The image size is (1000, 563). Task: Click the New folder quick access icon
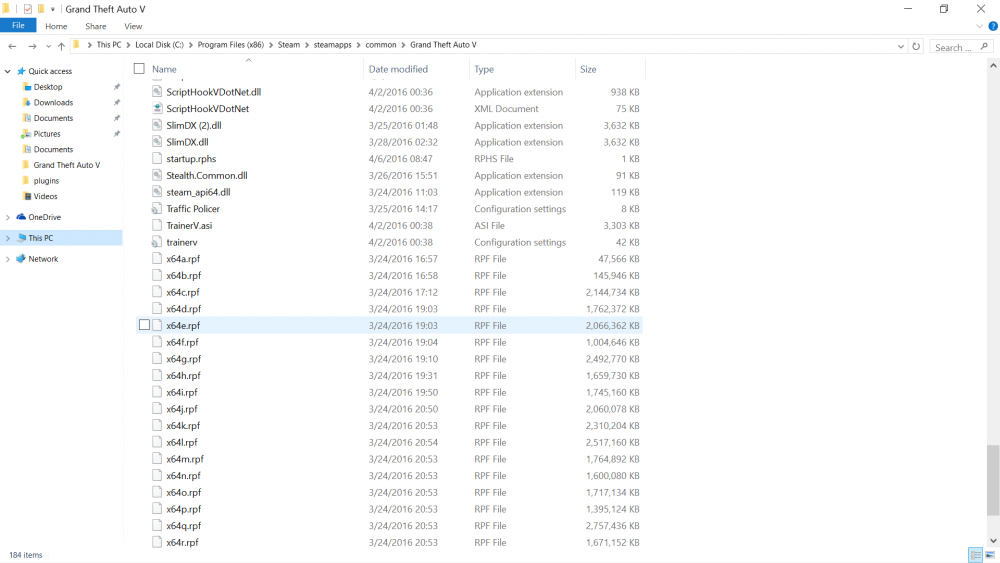[x=41, y=9]
